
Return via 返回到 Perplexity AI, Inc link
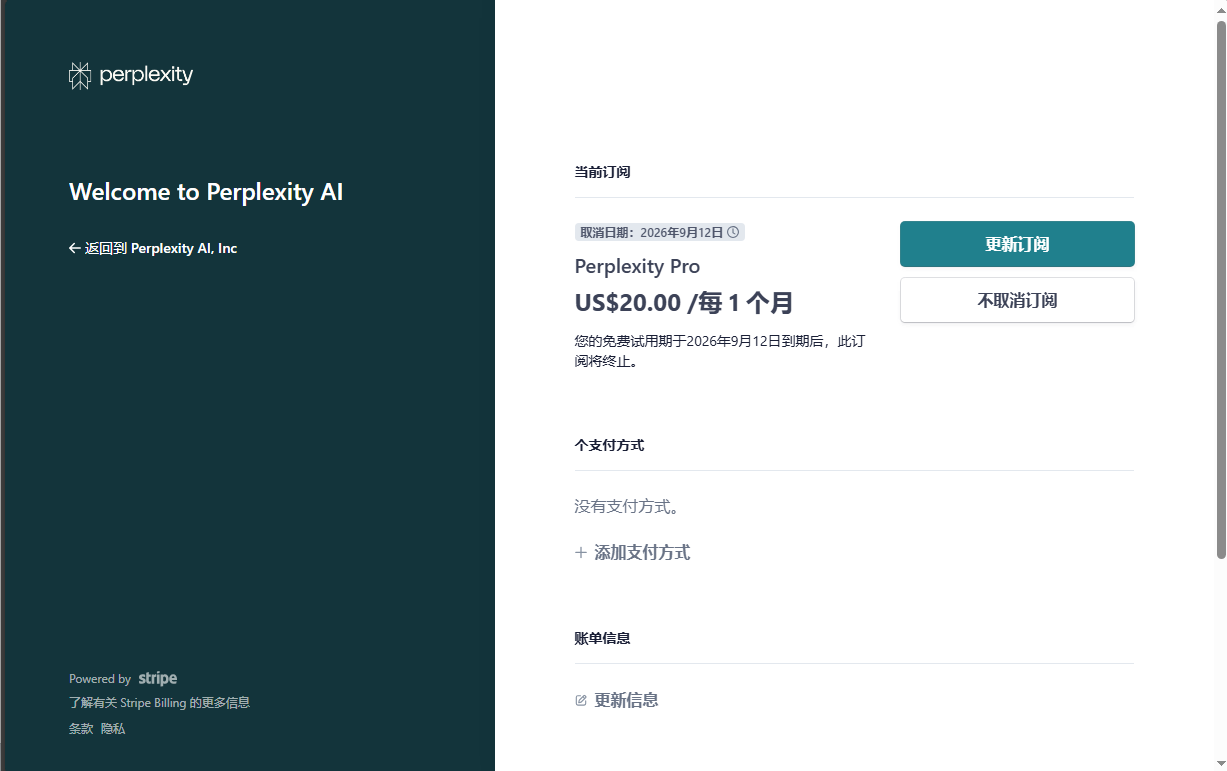point(160,248)
